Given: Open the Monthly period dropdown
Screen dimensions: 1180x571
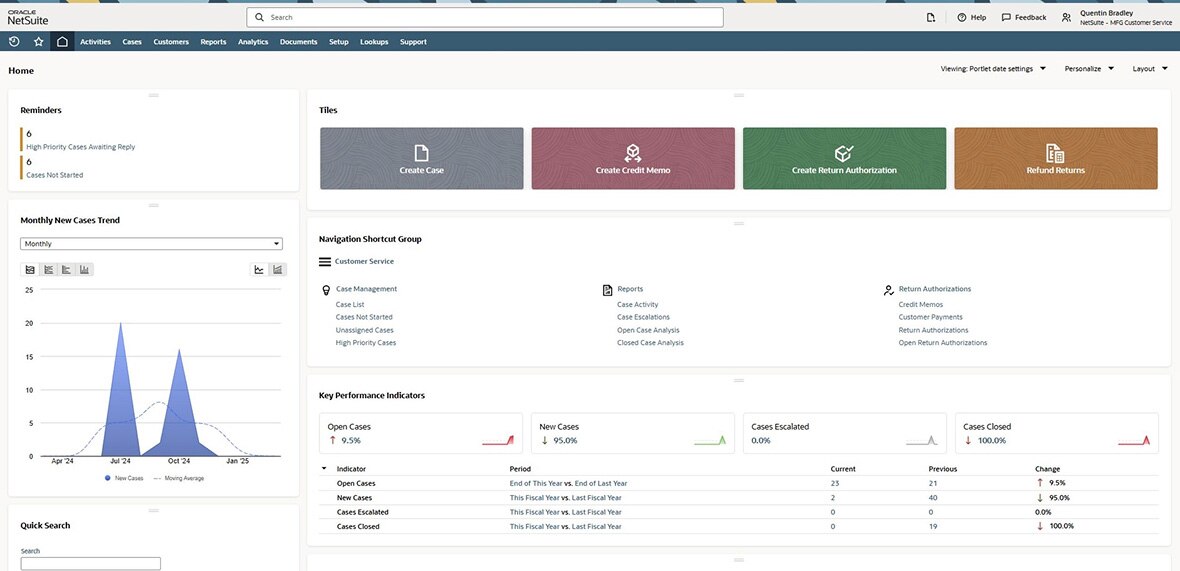Looking at the screenshot, I should click(151, 244).
